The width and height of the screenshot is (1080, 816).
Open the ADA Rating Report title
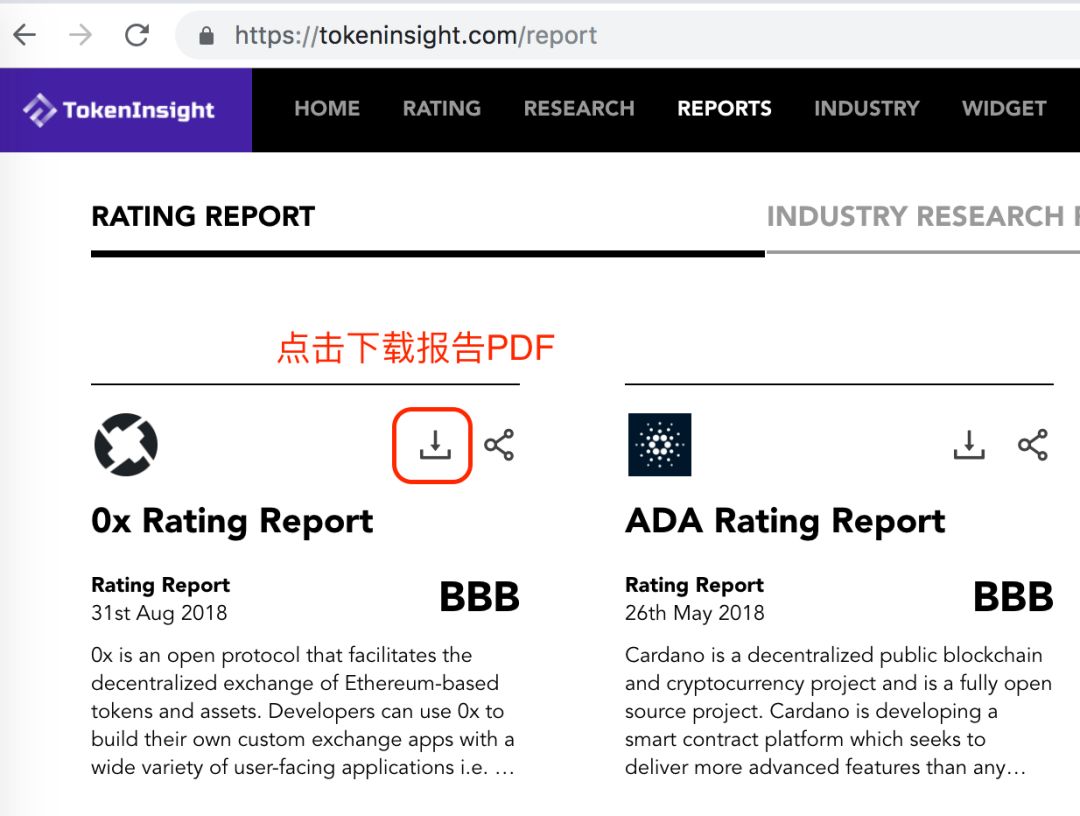(785, 521)
